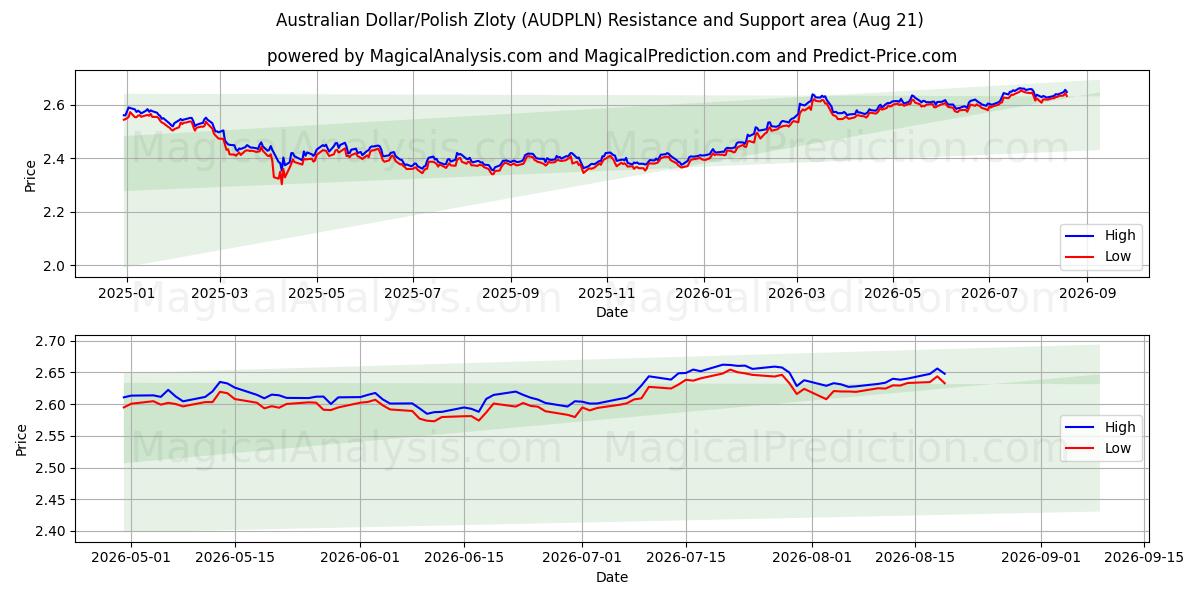This screenshot has width=1200, height=600.
Task: Click the 2026-03 tick label on upper axis
Action: pos(797,294)
